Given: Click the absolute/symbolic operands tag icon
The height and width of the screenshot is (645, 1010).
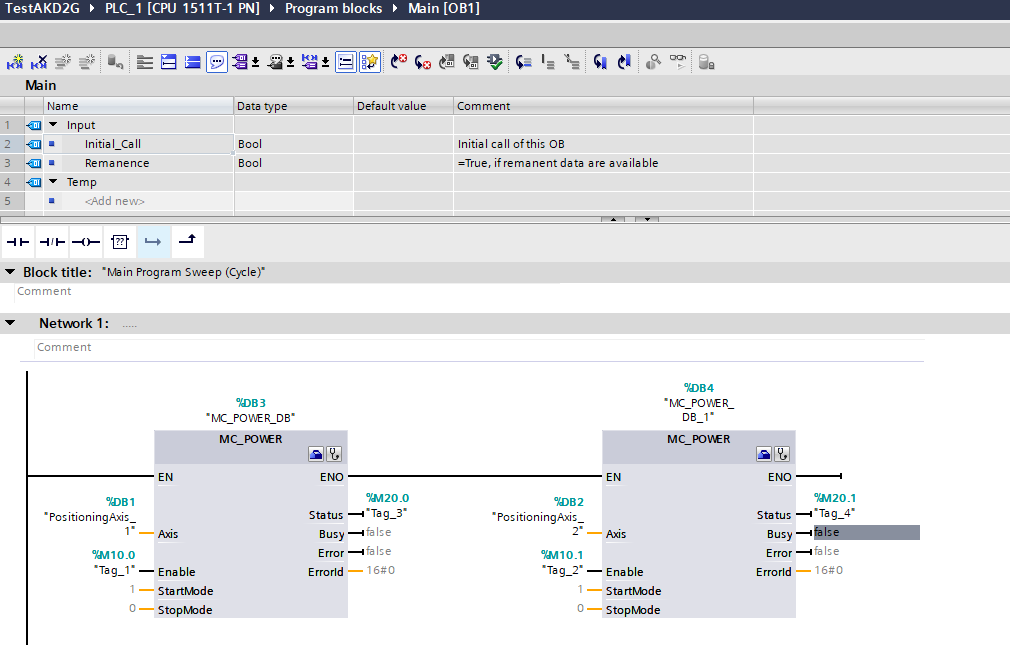Looking at the screenshot, I should pos(240,62).
